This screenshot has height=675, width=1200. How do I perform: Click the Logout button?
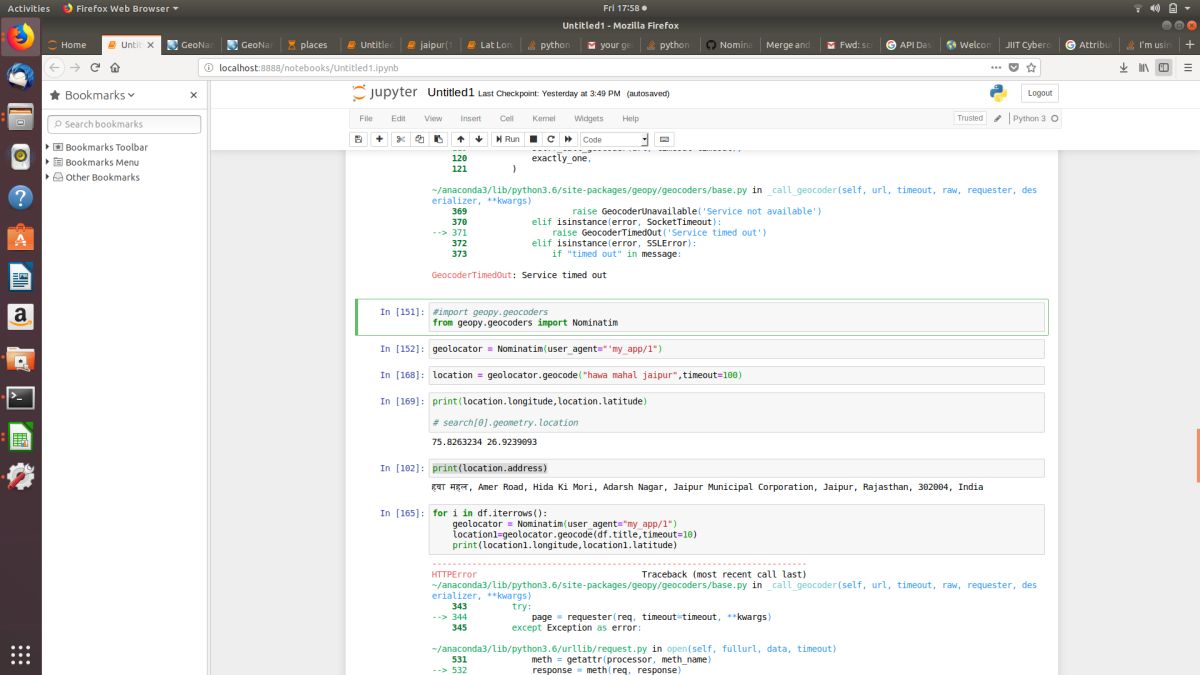tap(1040, 92)
